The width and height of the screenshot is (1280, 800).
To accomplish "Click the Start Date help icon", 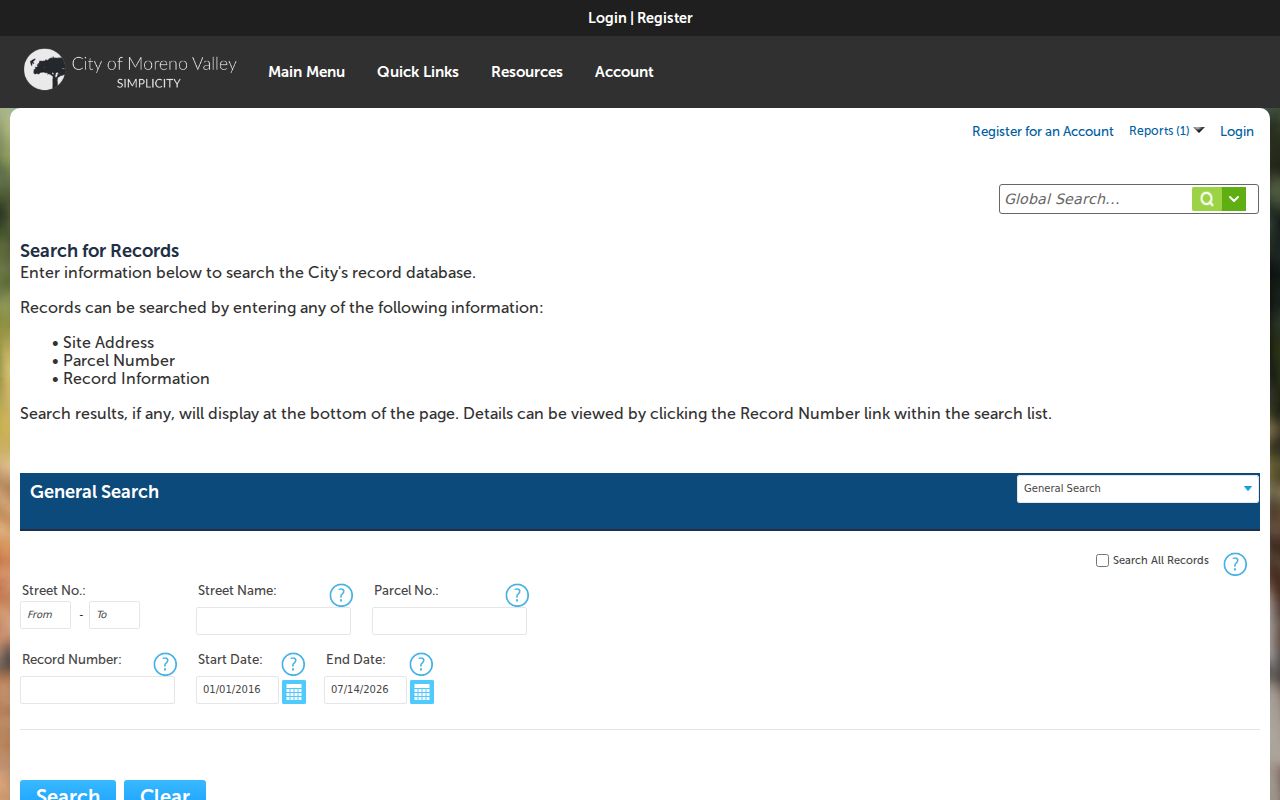I will 293,664.
